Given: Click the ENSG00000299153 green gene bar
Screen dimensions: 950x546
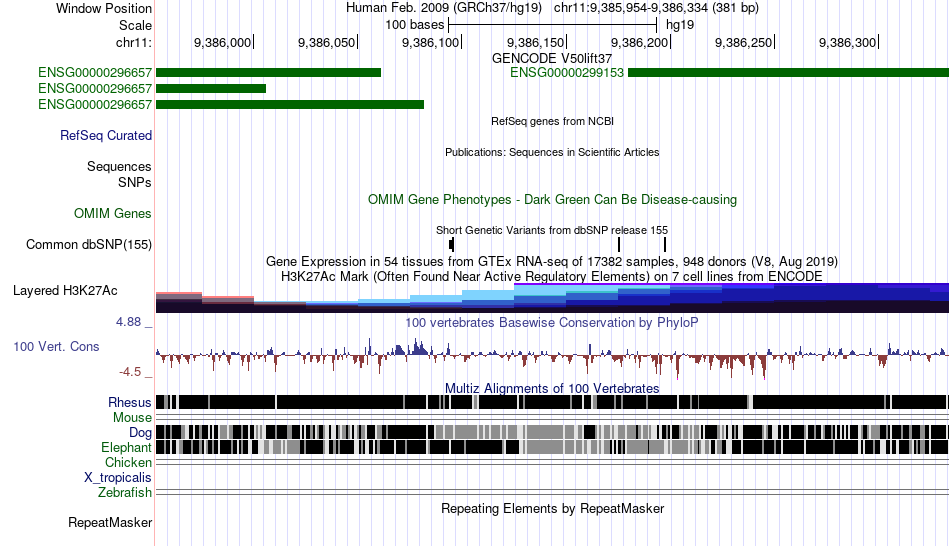Looking at the screenshot, I should [x=788, y=73].
